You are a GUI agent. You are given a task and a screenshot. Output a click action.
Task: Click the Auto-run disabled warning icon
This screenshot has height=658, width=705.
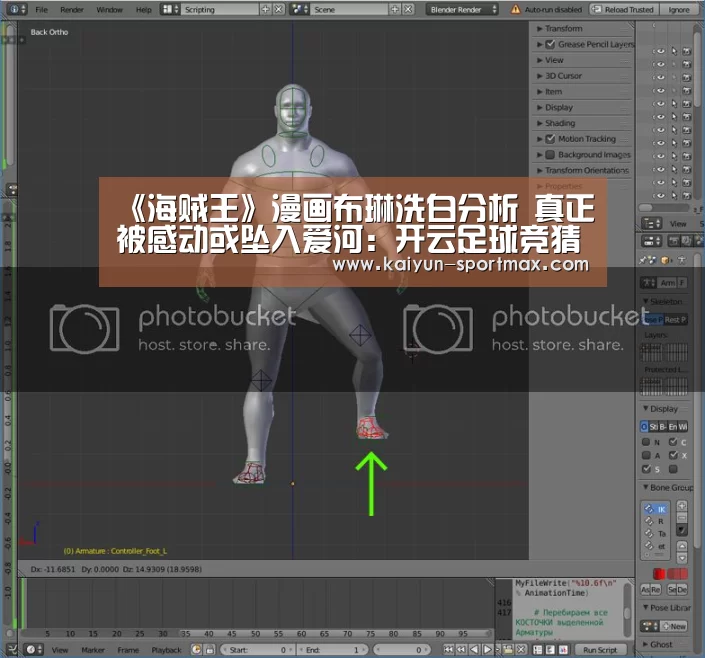click(515, 9)
